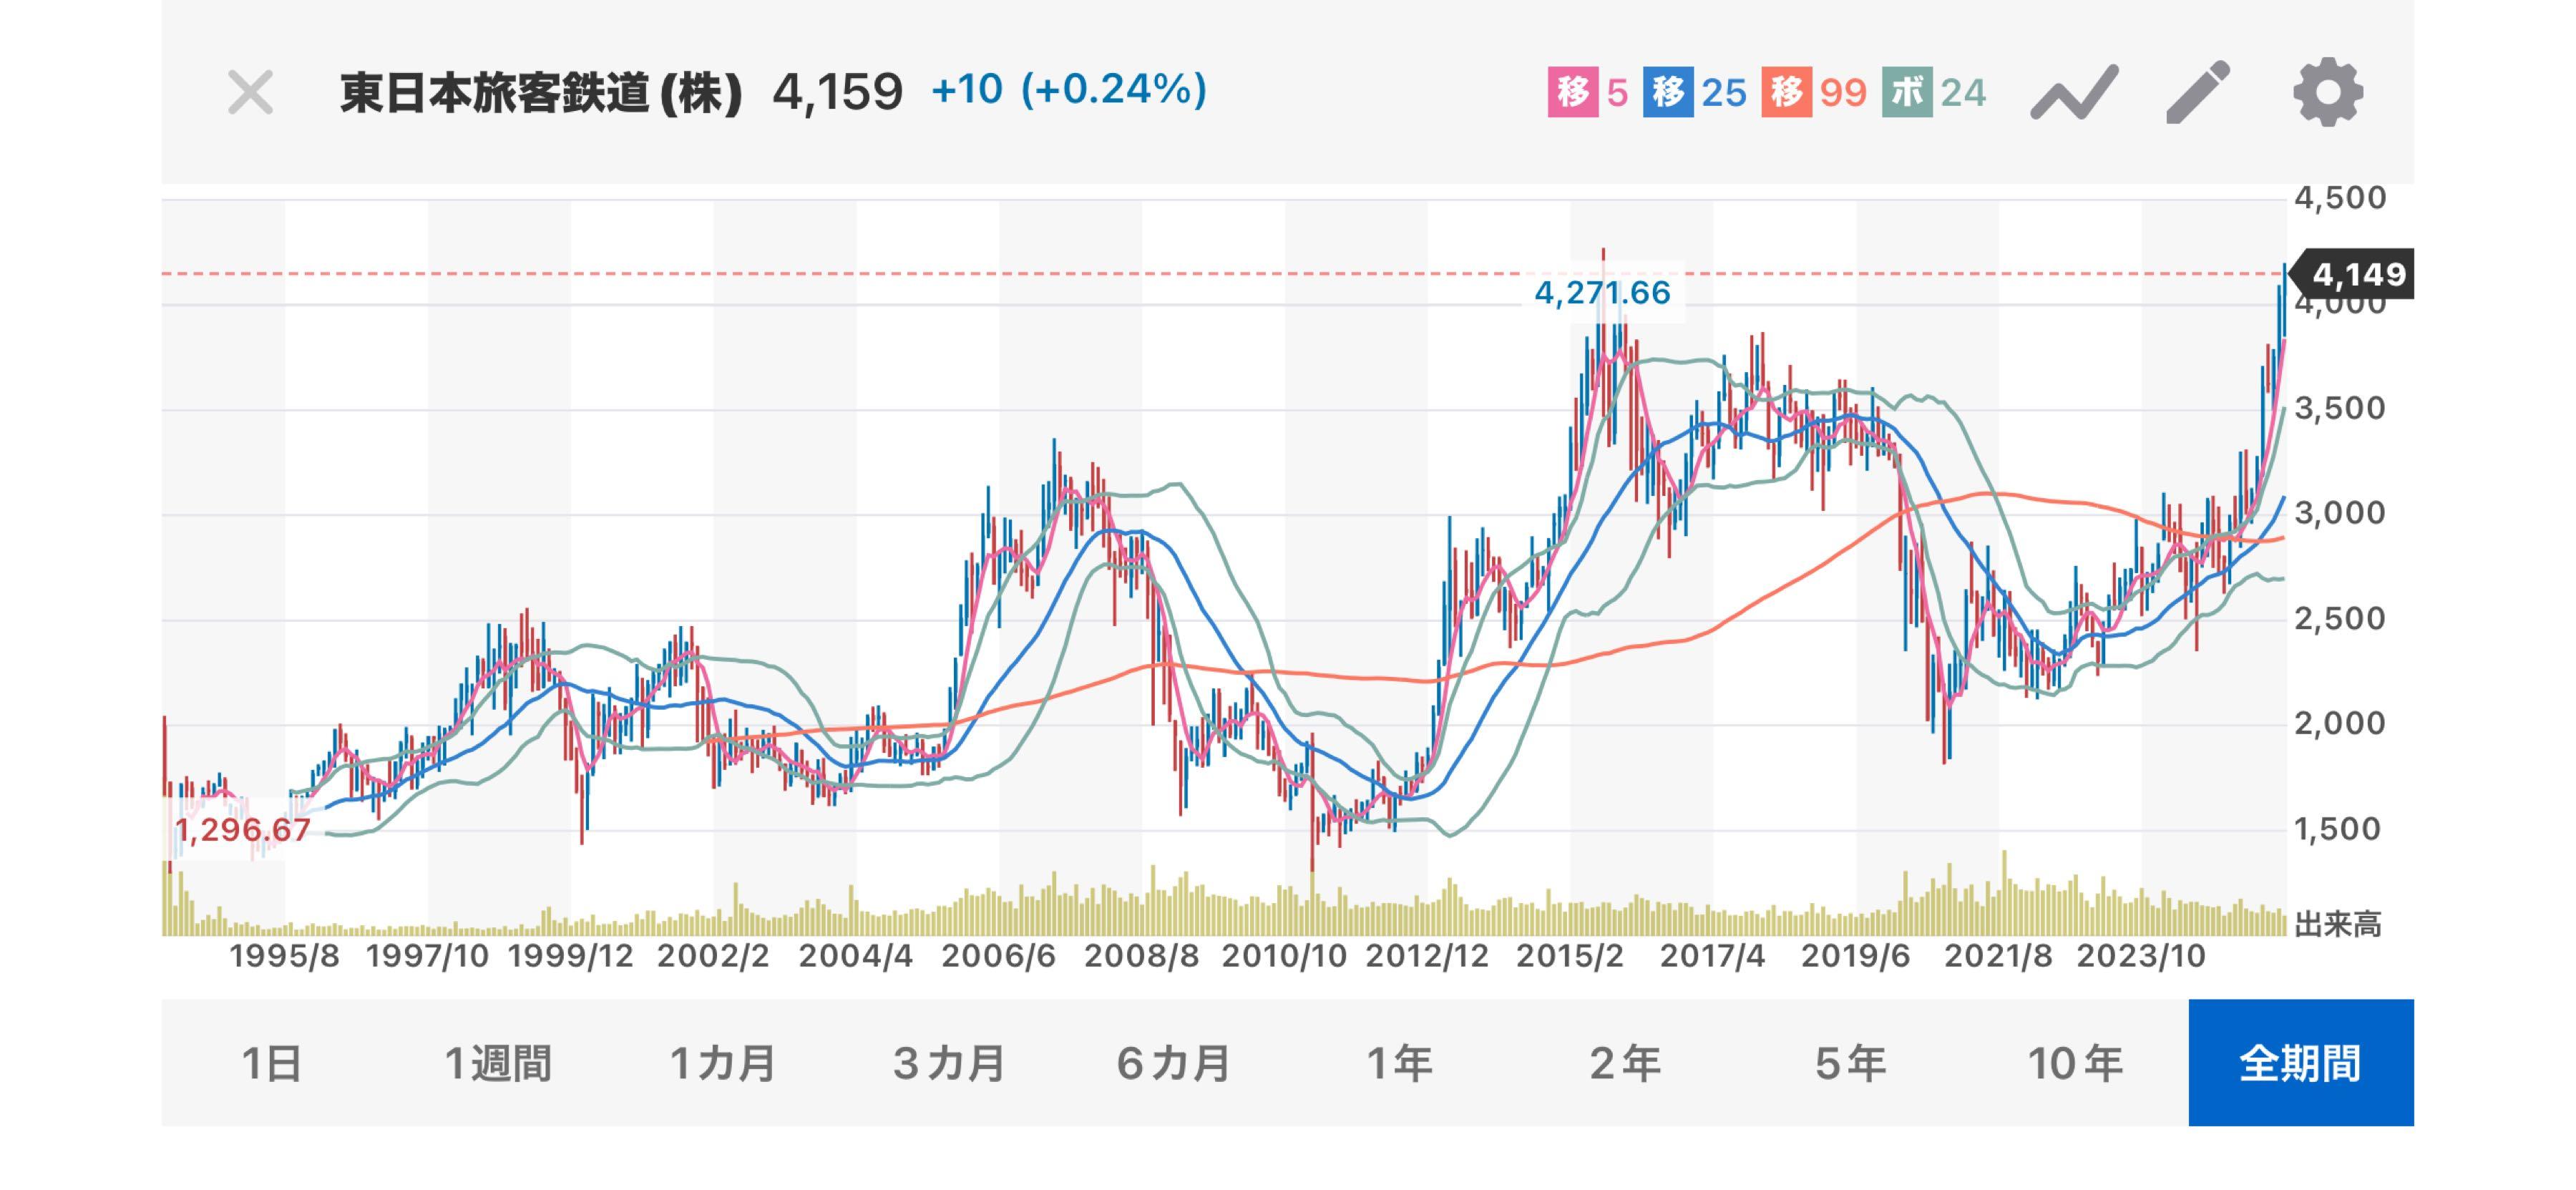Switch to the 1週間 period tab
Screen dimensions: 2576x1190
tap(498, 1063)
